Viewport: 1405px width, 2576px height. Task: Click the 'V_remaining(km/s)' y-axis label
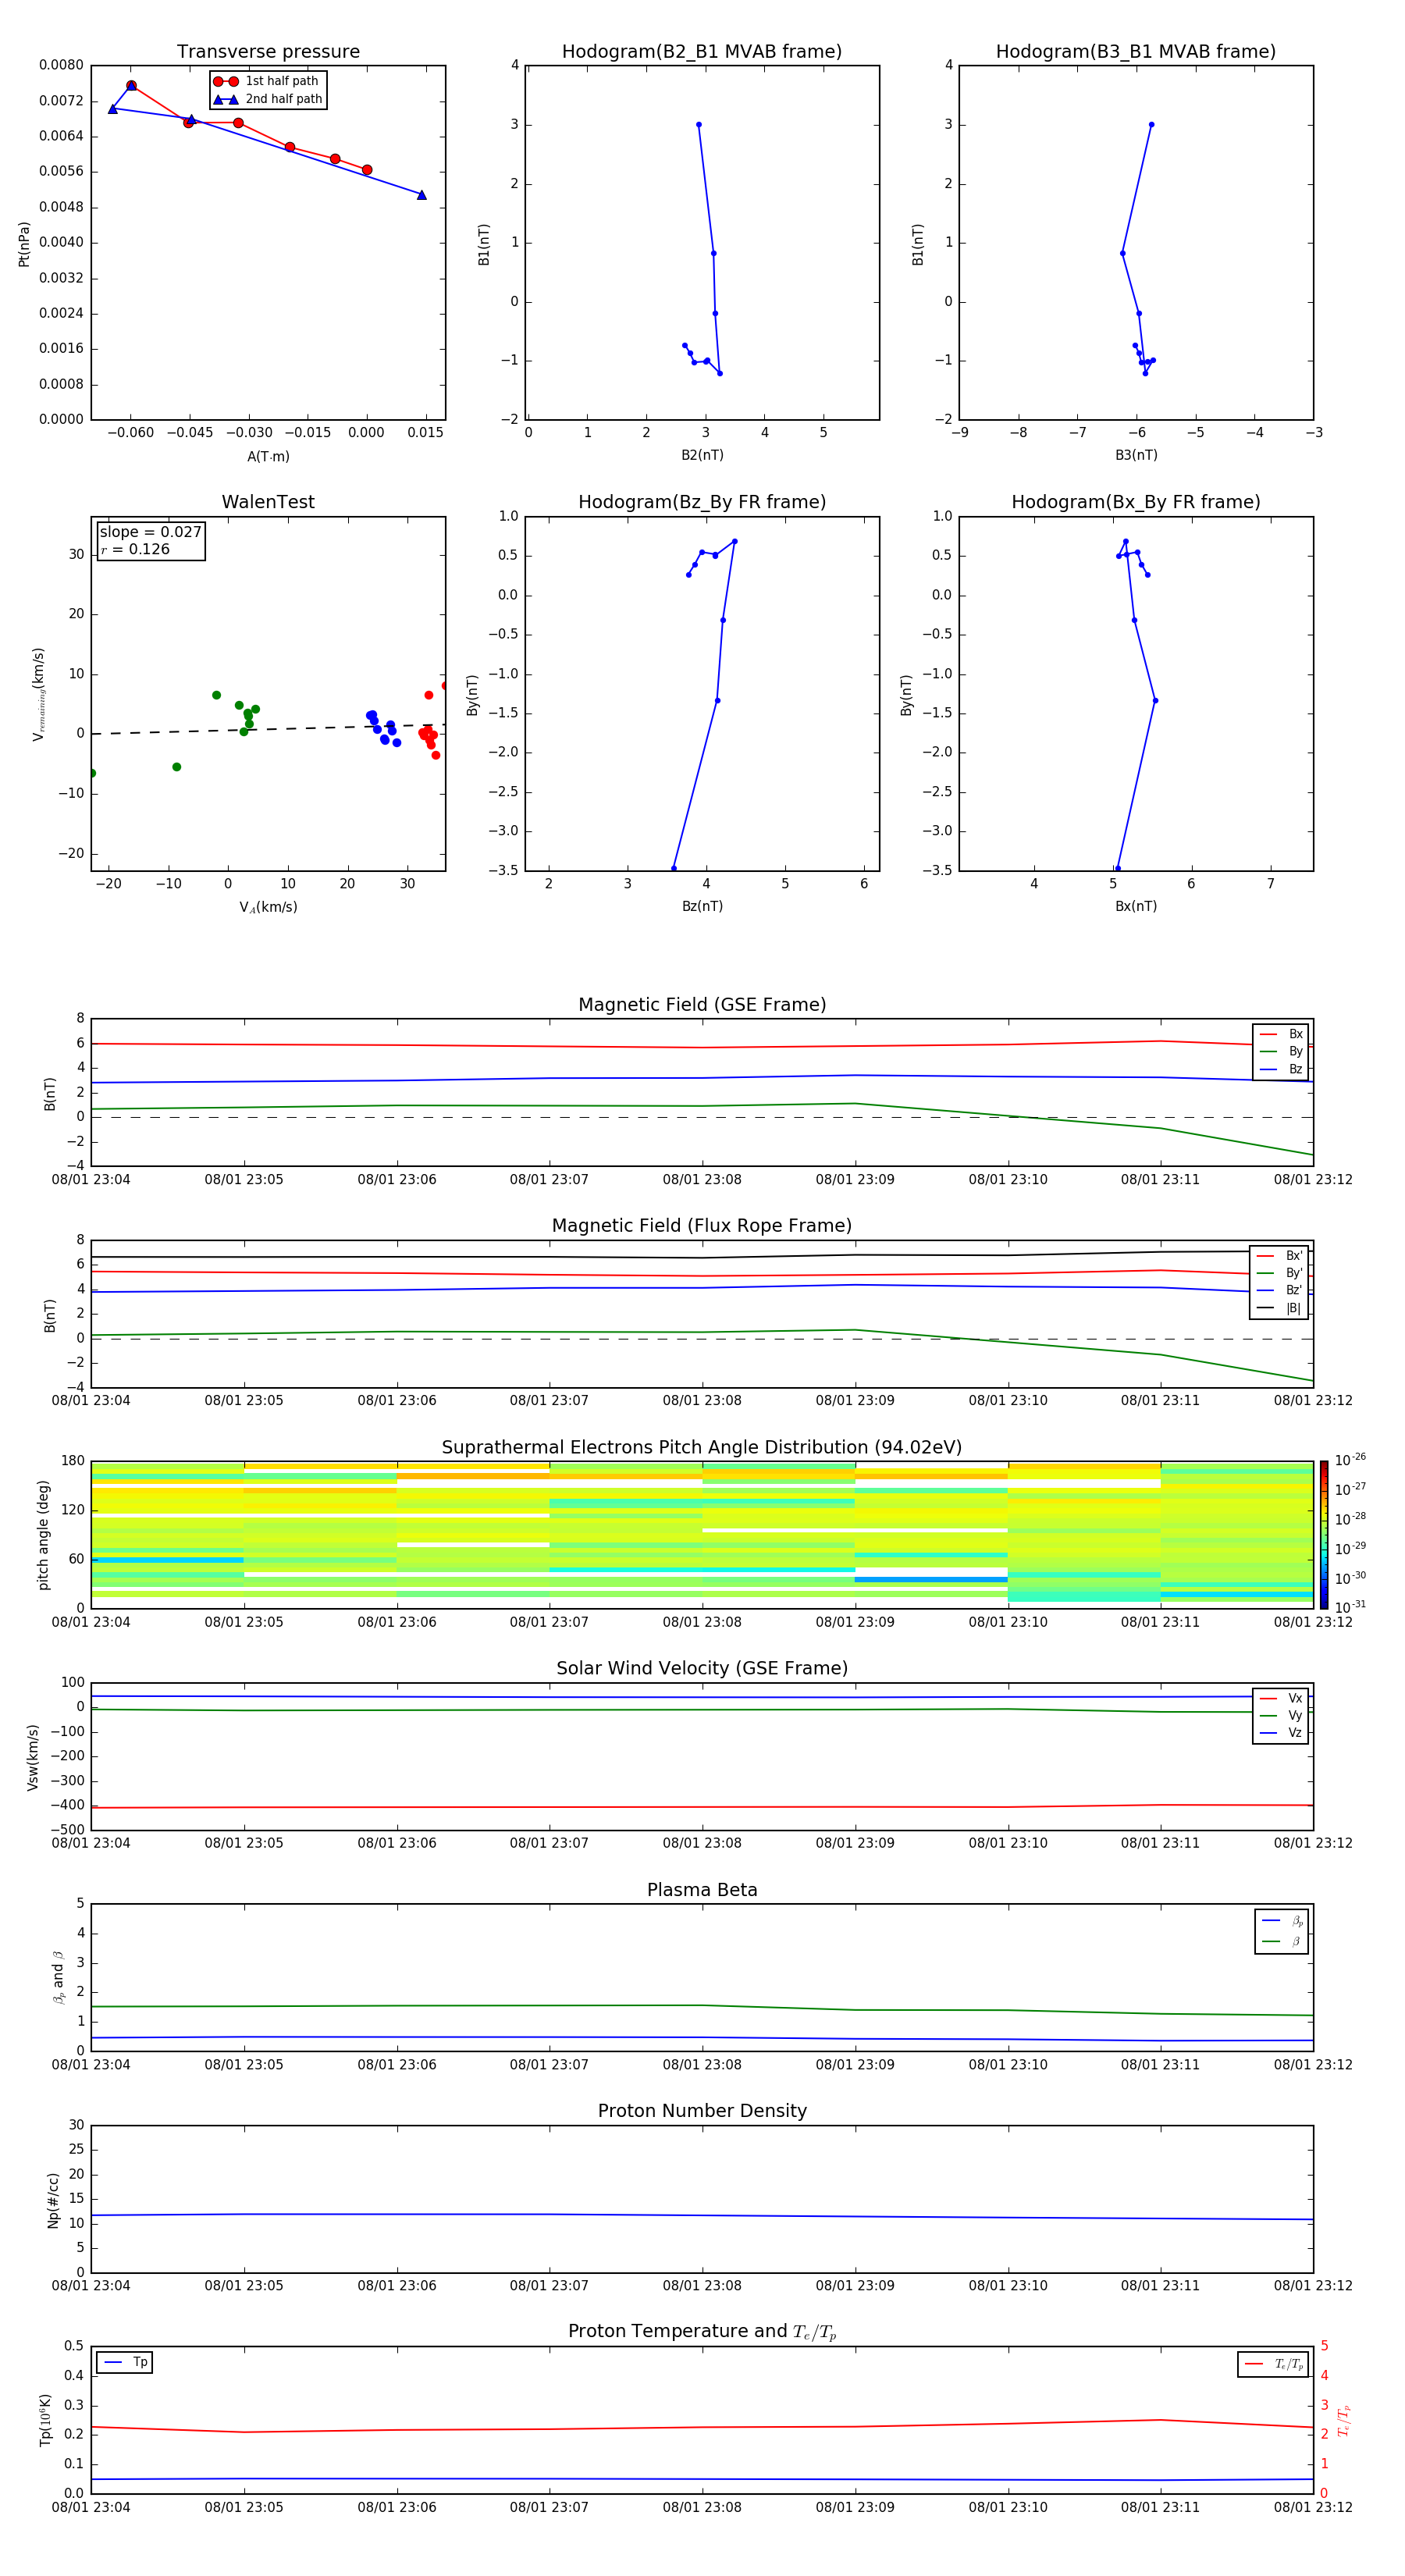pos(39,694)
